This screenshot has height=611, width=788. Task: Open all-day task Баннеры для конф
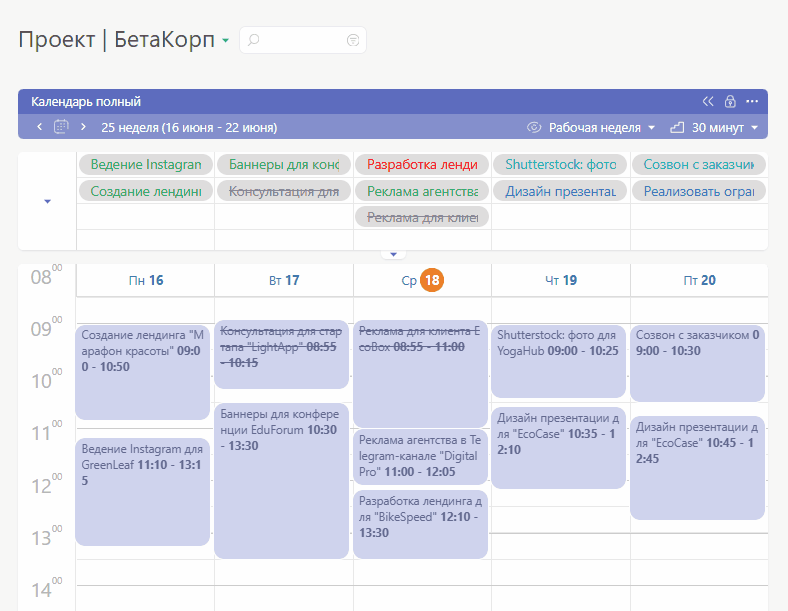coord(284,164)
